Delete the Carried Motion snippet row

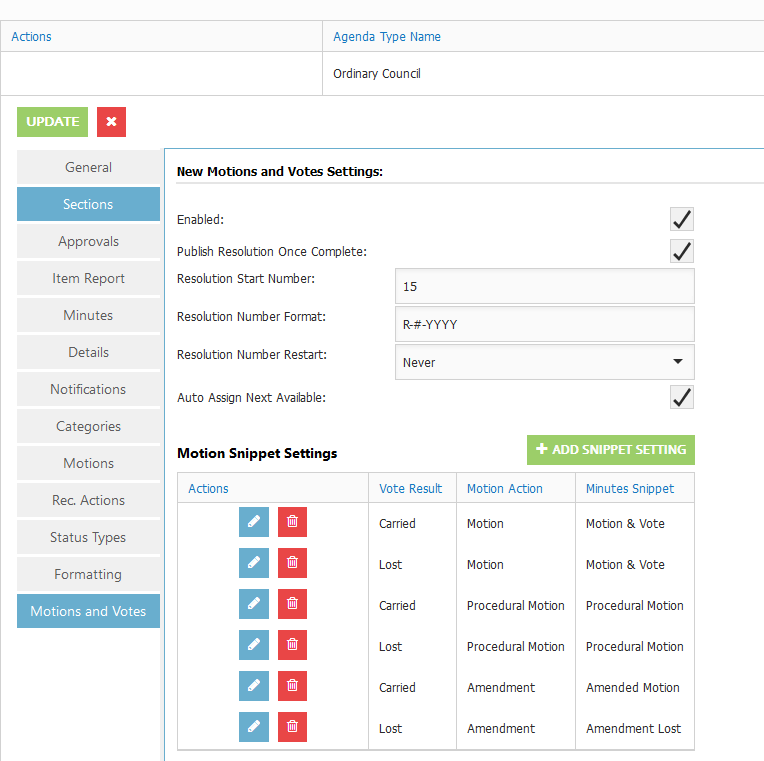tap(292, 523)
